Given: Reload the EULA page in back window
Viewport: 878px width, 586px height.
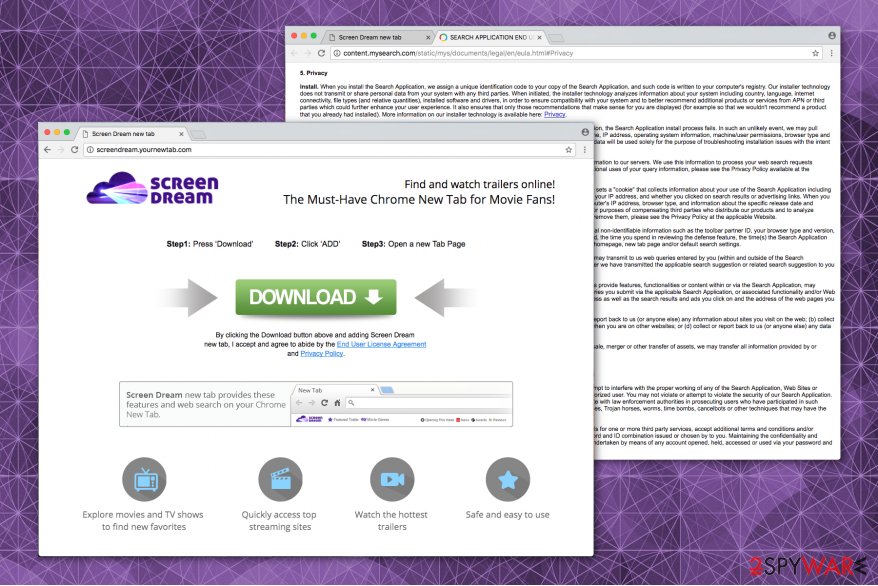Looking at the screenshot, I should click(x=321, y=53).
